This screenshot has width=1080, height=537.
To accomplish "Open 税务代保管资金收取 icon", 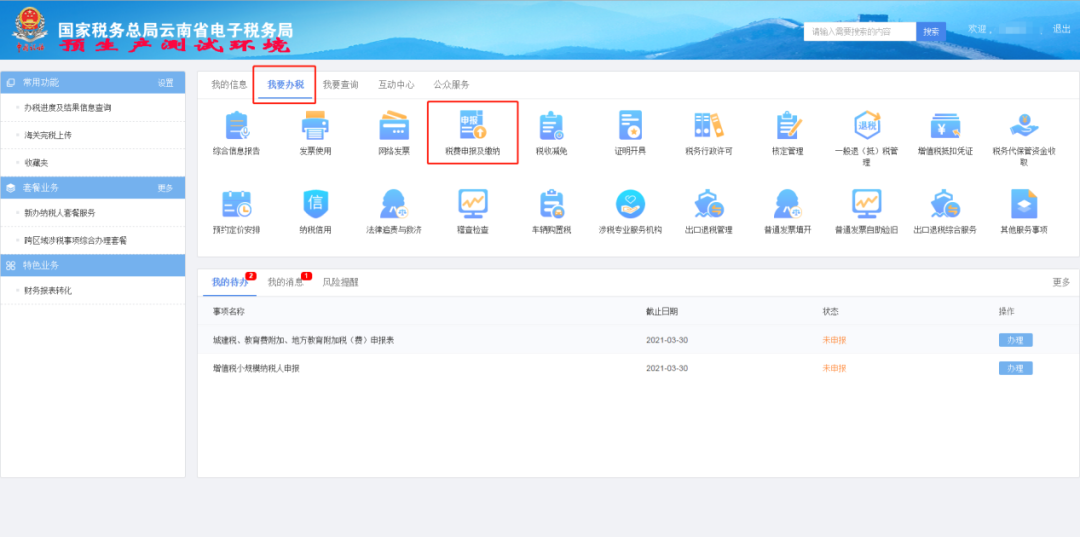I will click(1024, 126).
